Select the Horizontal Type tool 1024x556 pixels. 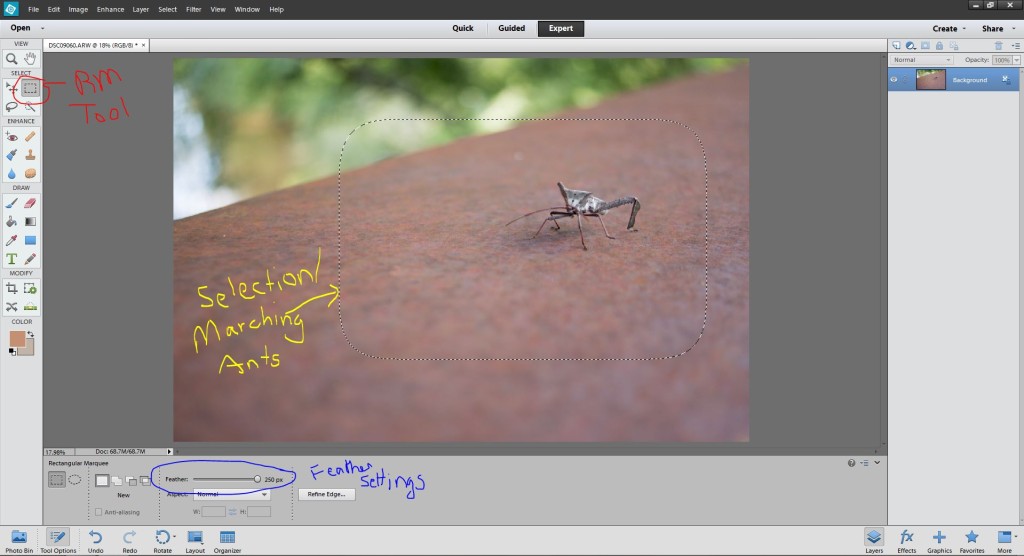(x=11, y=260)
